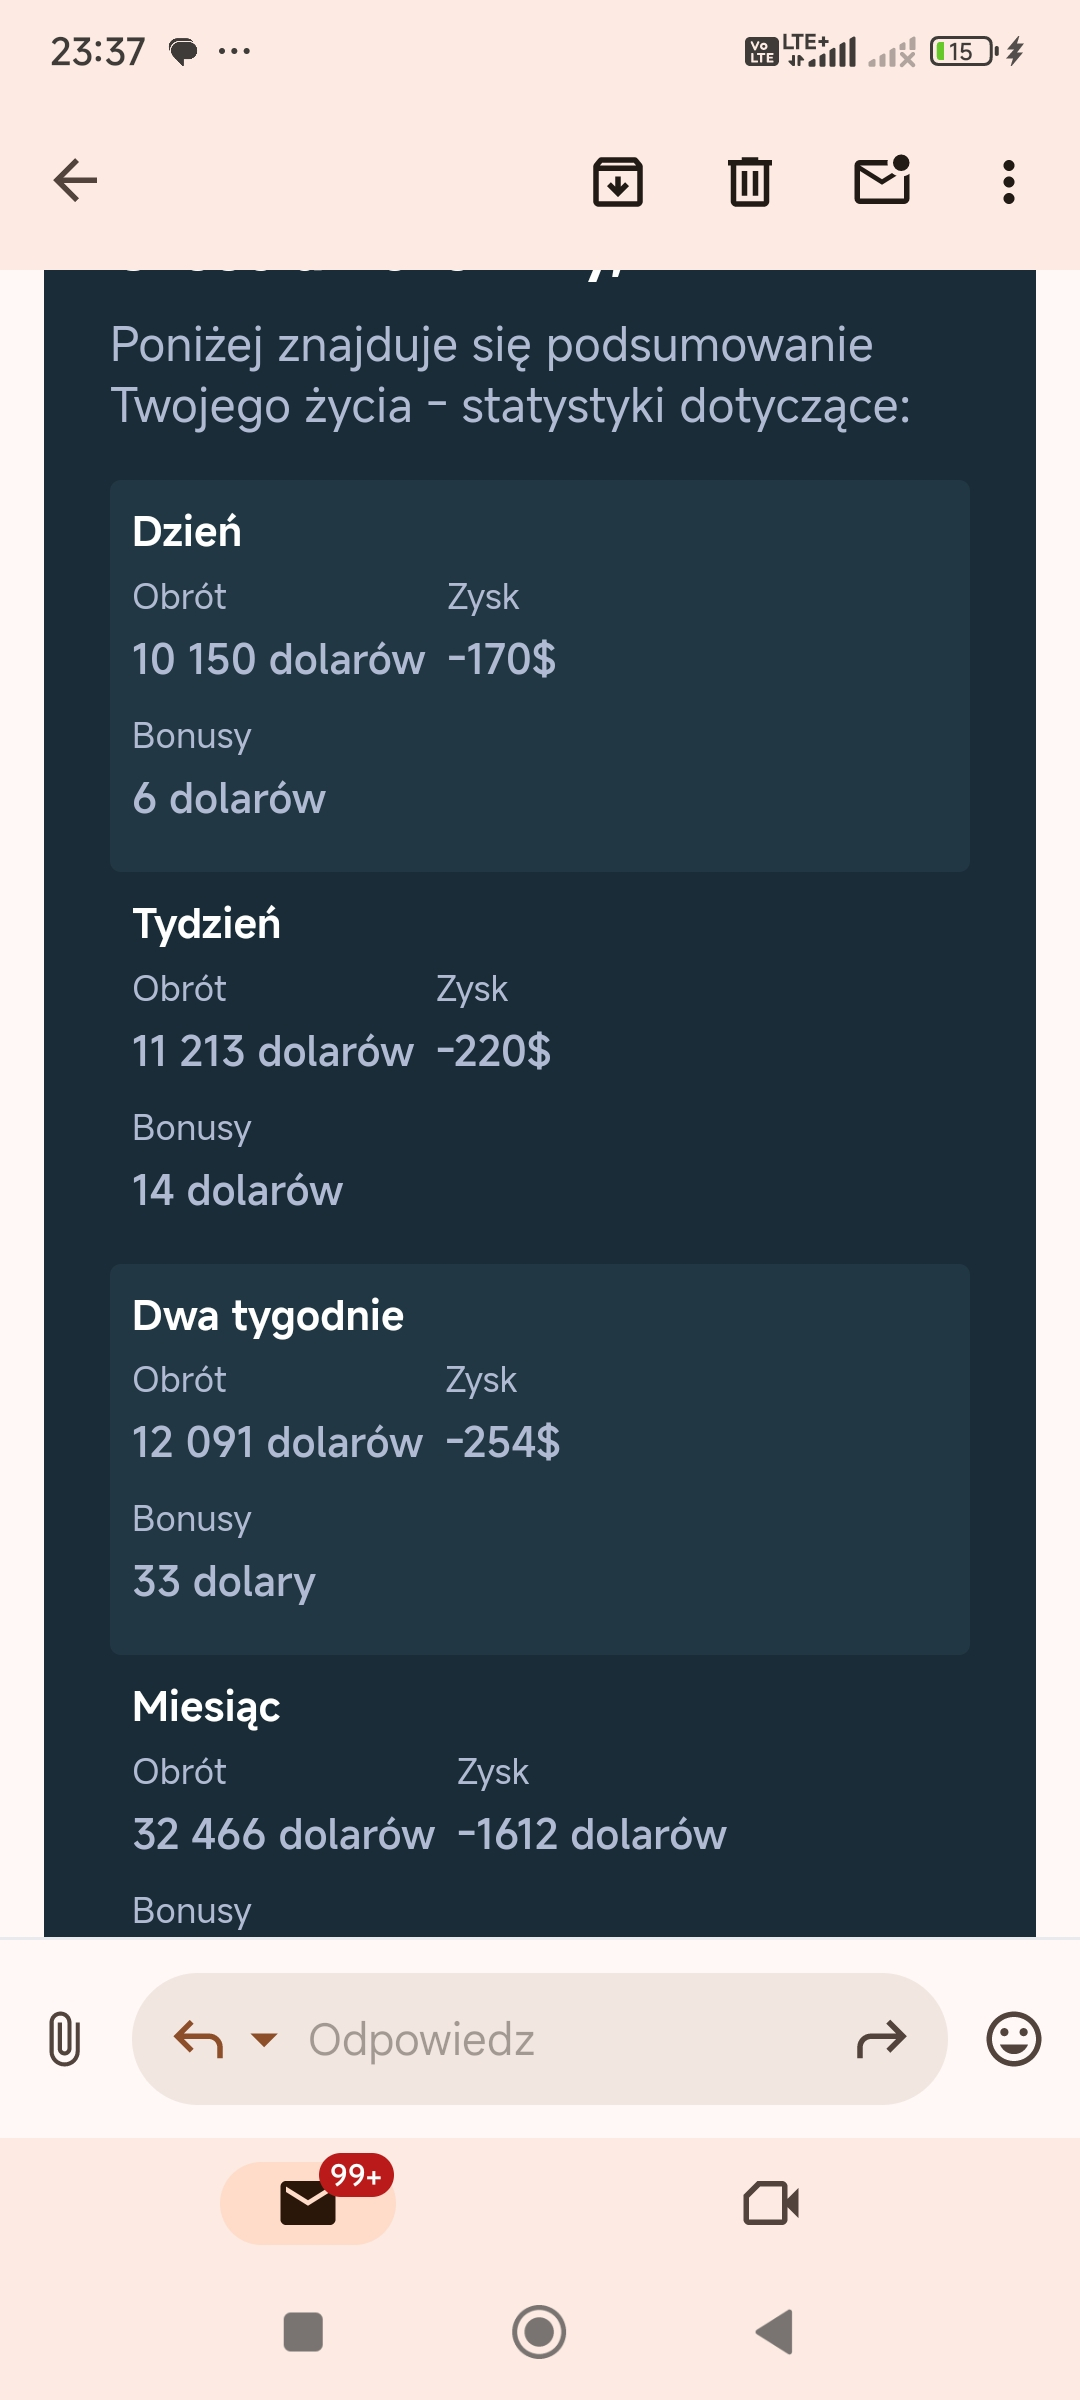Switch to the Meet video tab

(771, 2203)
